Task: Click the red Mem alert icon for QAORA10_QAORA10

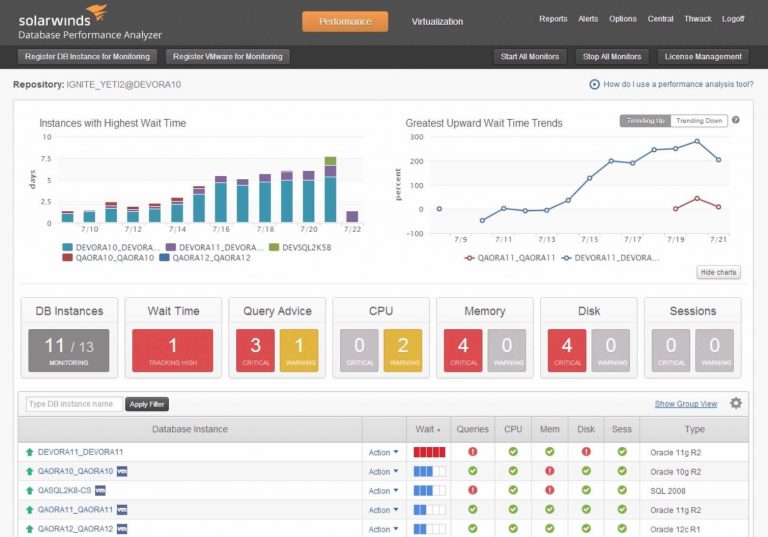Action: point(550,471)
